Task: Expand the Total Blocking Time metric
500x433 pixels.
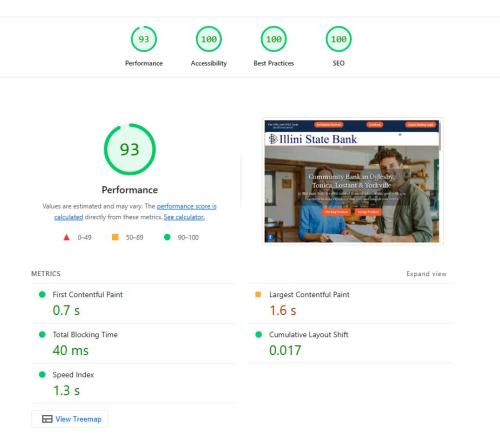Action: click(133, 343)
